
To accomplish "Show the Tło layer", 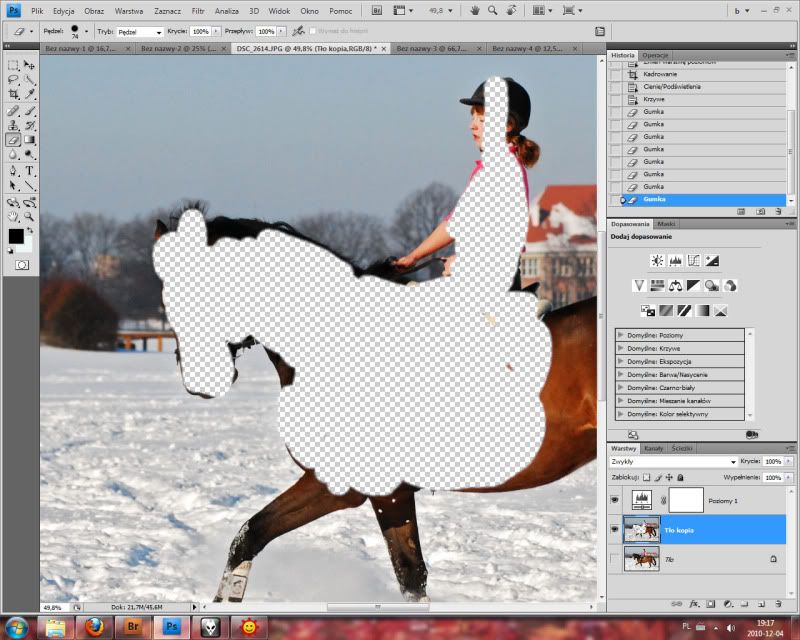I will 615,559.
